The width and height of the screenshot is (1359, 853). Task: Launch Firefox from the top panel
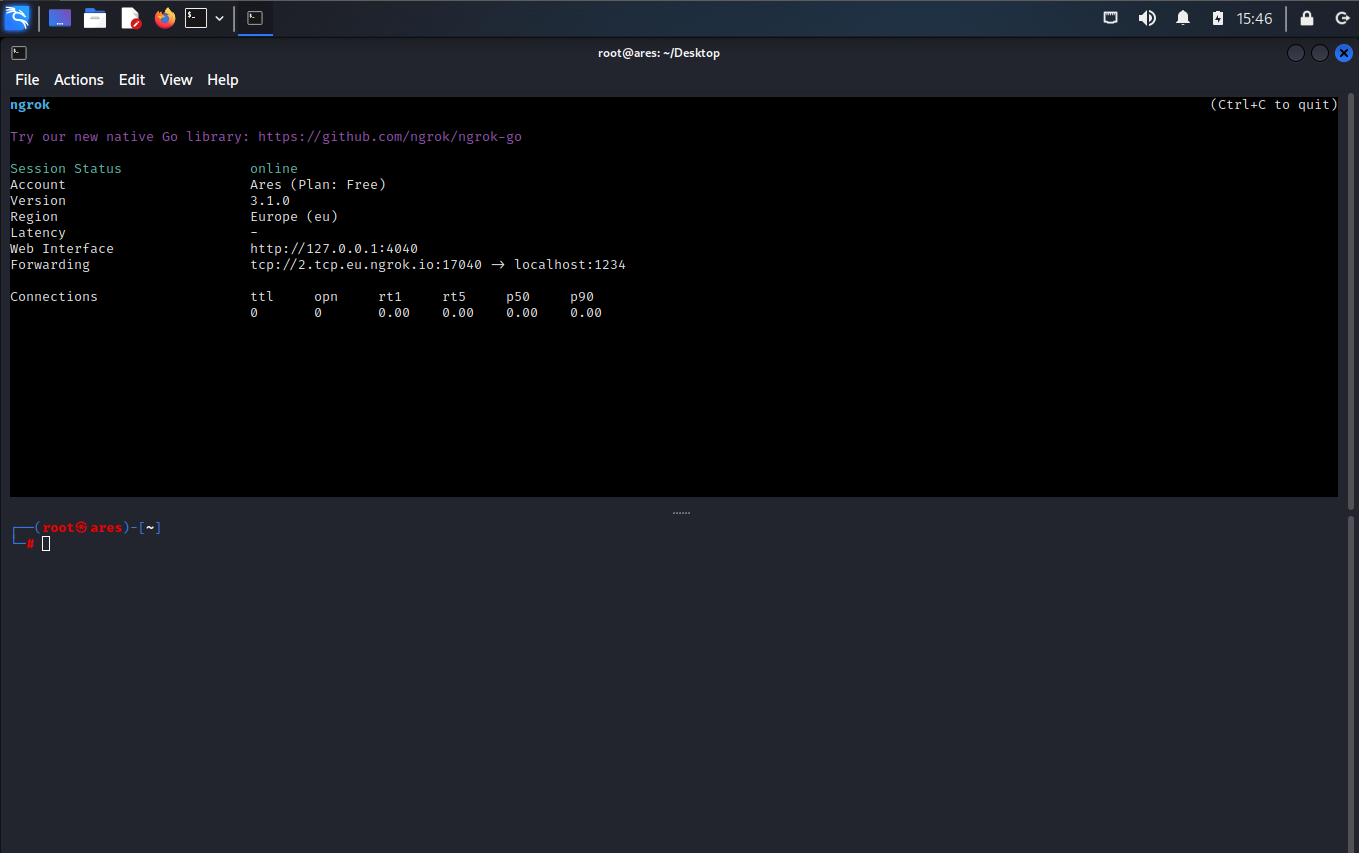165,18
